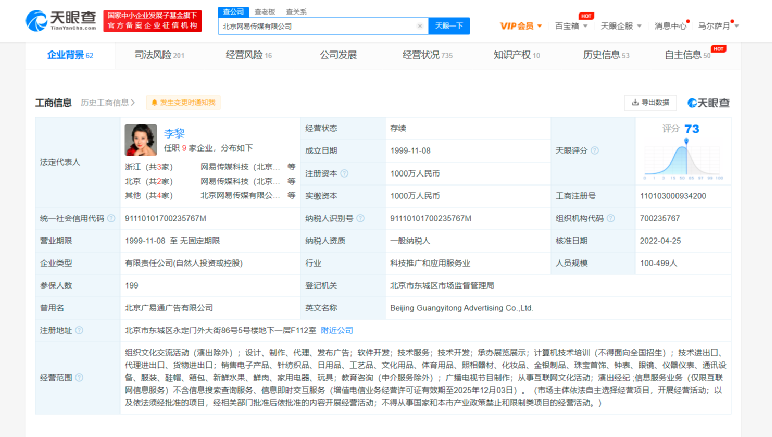Open the 马尔萨月 user account dropdown

coord(718,26)
